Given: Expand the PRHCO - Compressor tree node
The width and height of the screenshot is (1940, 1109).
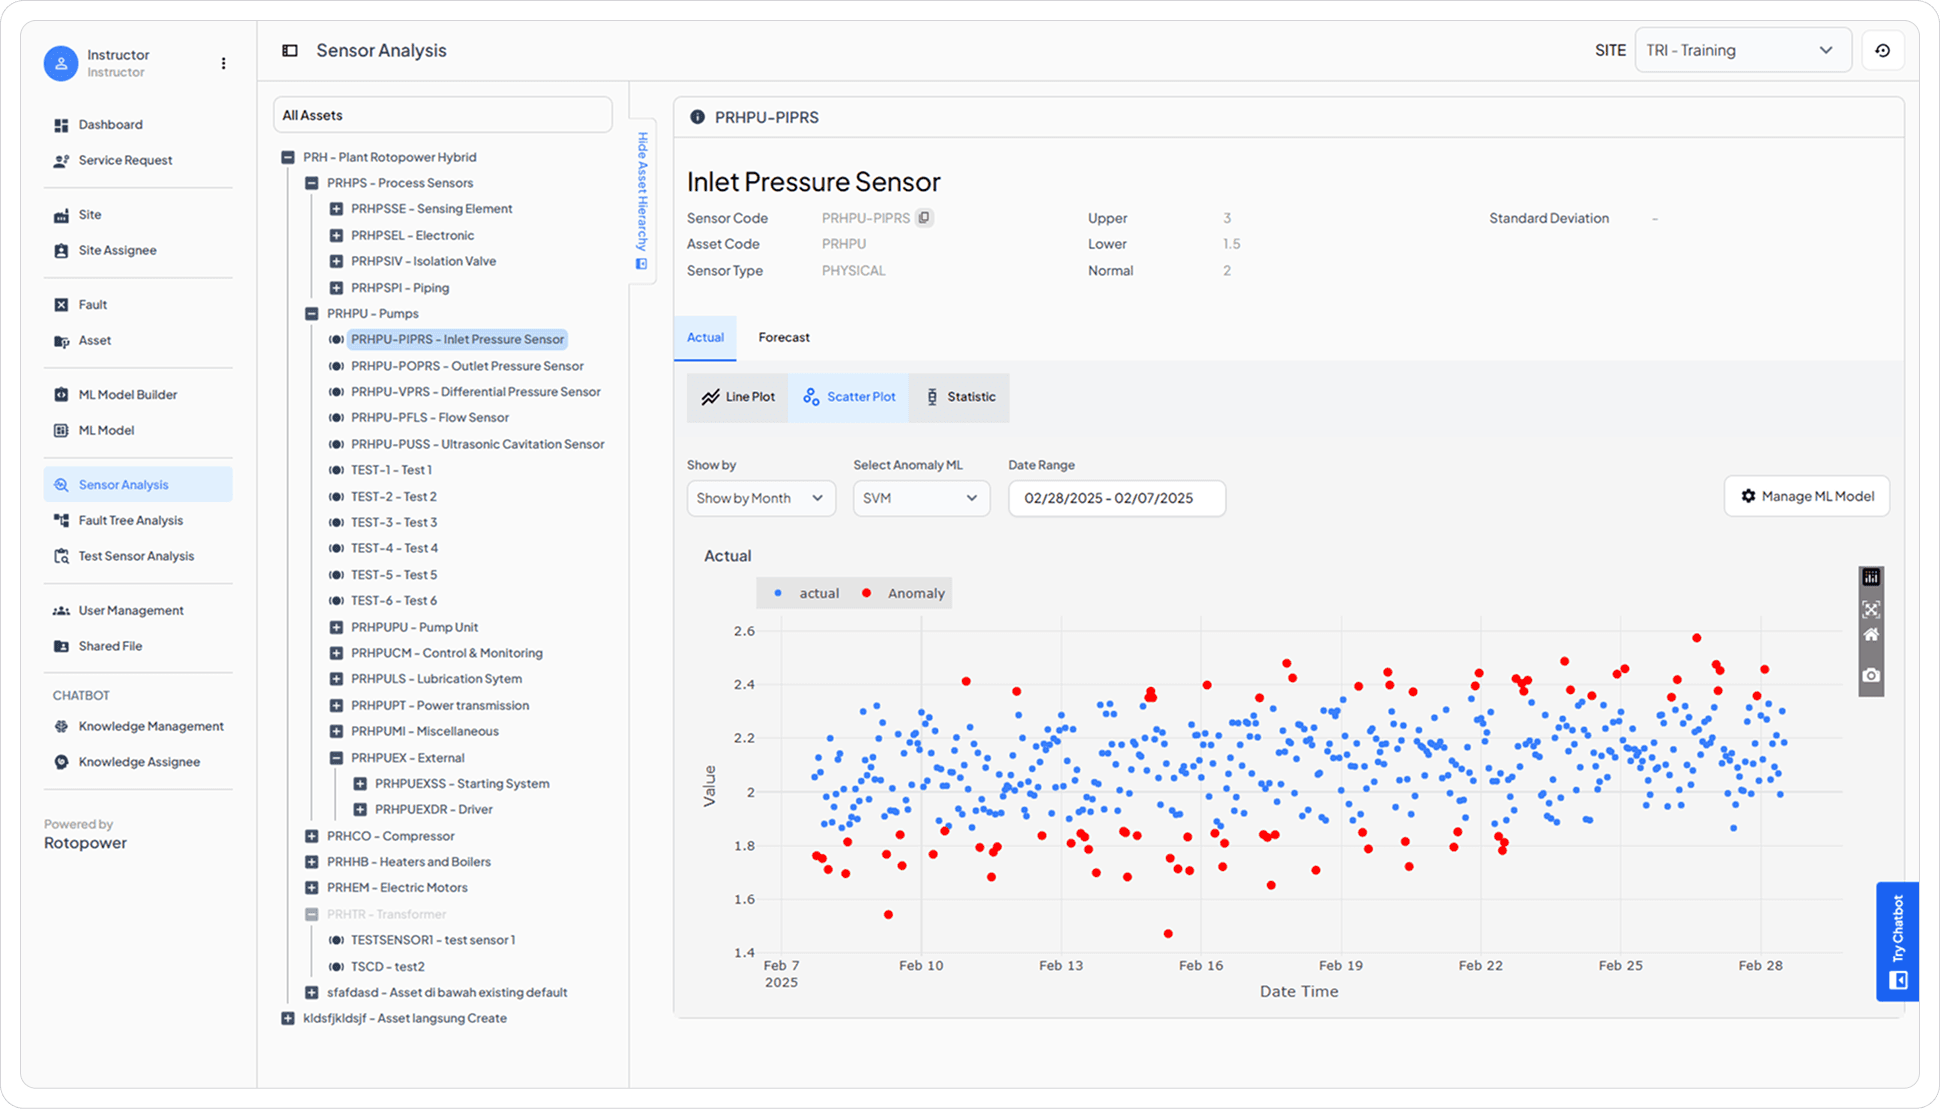Looking at the screenshot, I should click(312, 836).
